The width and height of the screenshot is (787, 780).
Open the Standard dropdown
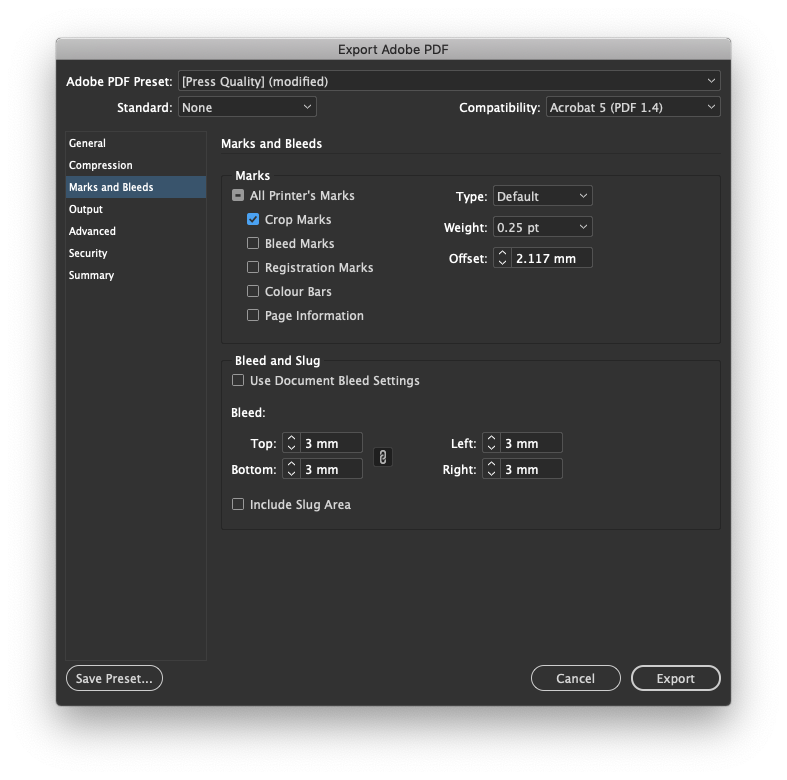(247, 107)
